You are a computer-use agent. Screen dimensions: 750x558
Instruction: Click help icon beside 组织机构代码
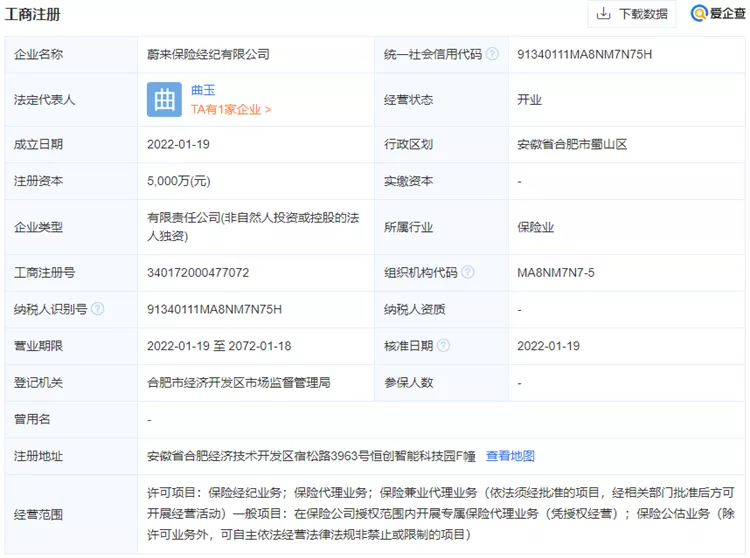(x=468, y=272)
